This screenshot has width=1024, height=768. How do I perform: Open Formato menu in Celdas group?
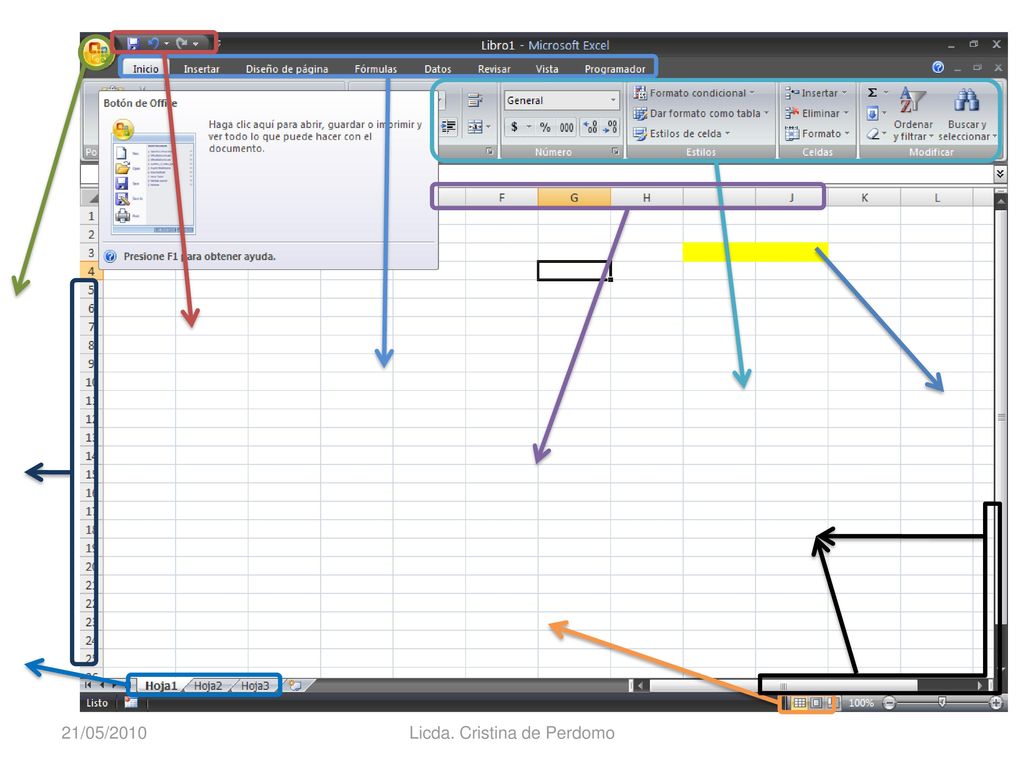817,133
